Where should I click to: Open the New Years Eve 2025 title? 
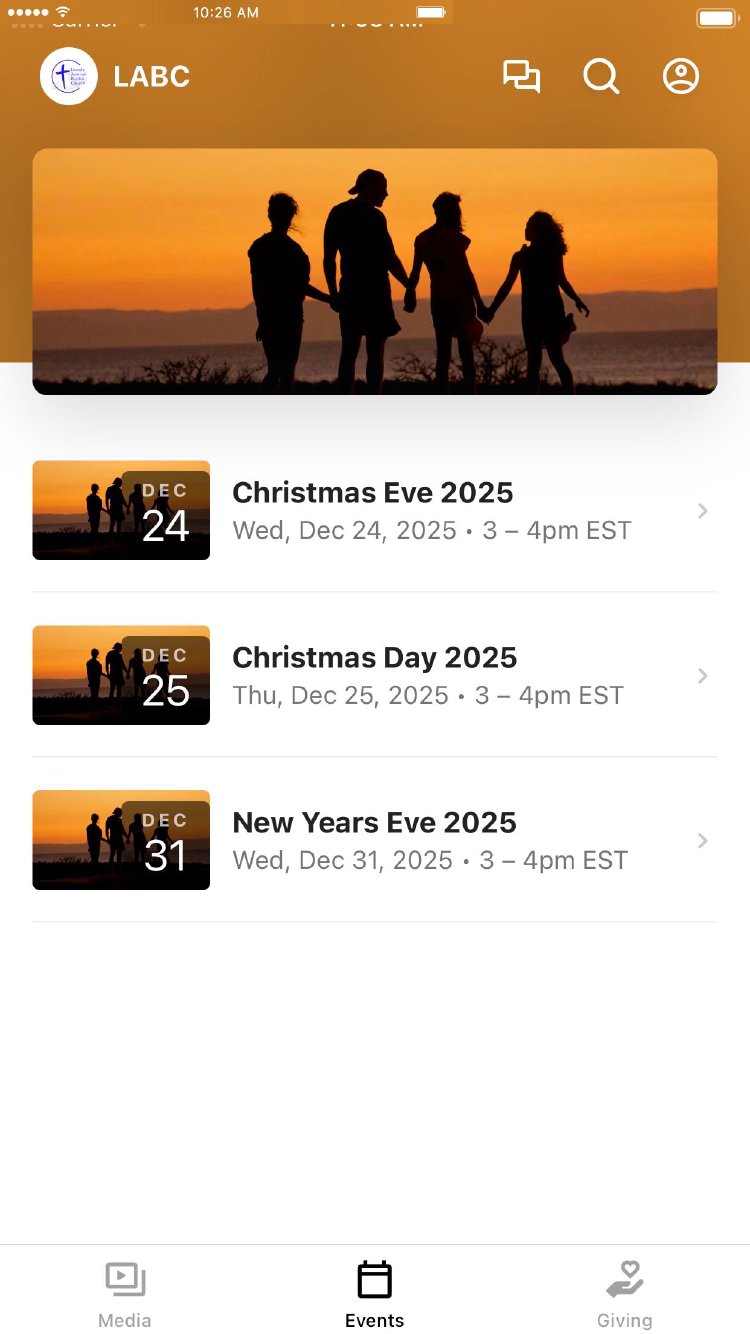(374, 823)
